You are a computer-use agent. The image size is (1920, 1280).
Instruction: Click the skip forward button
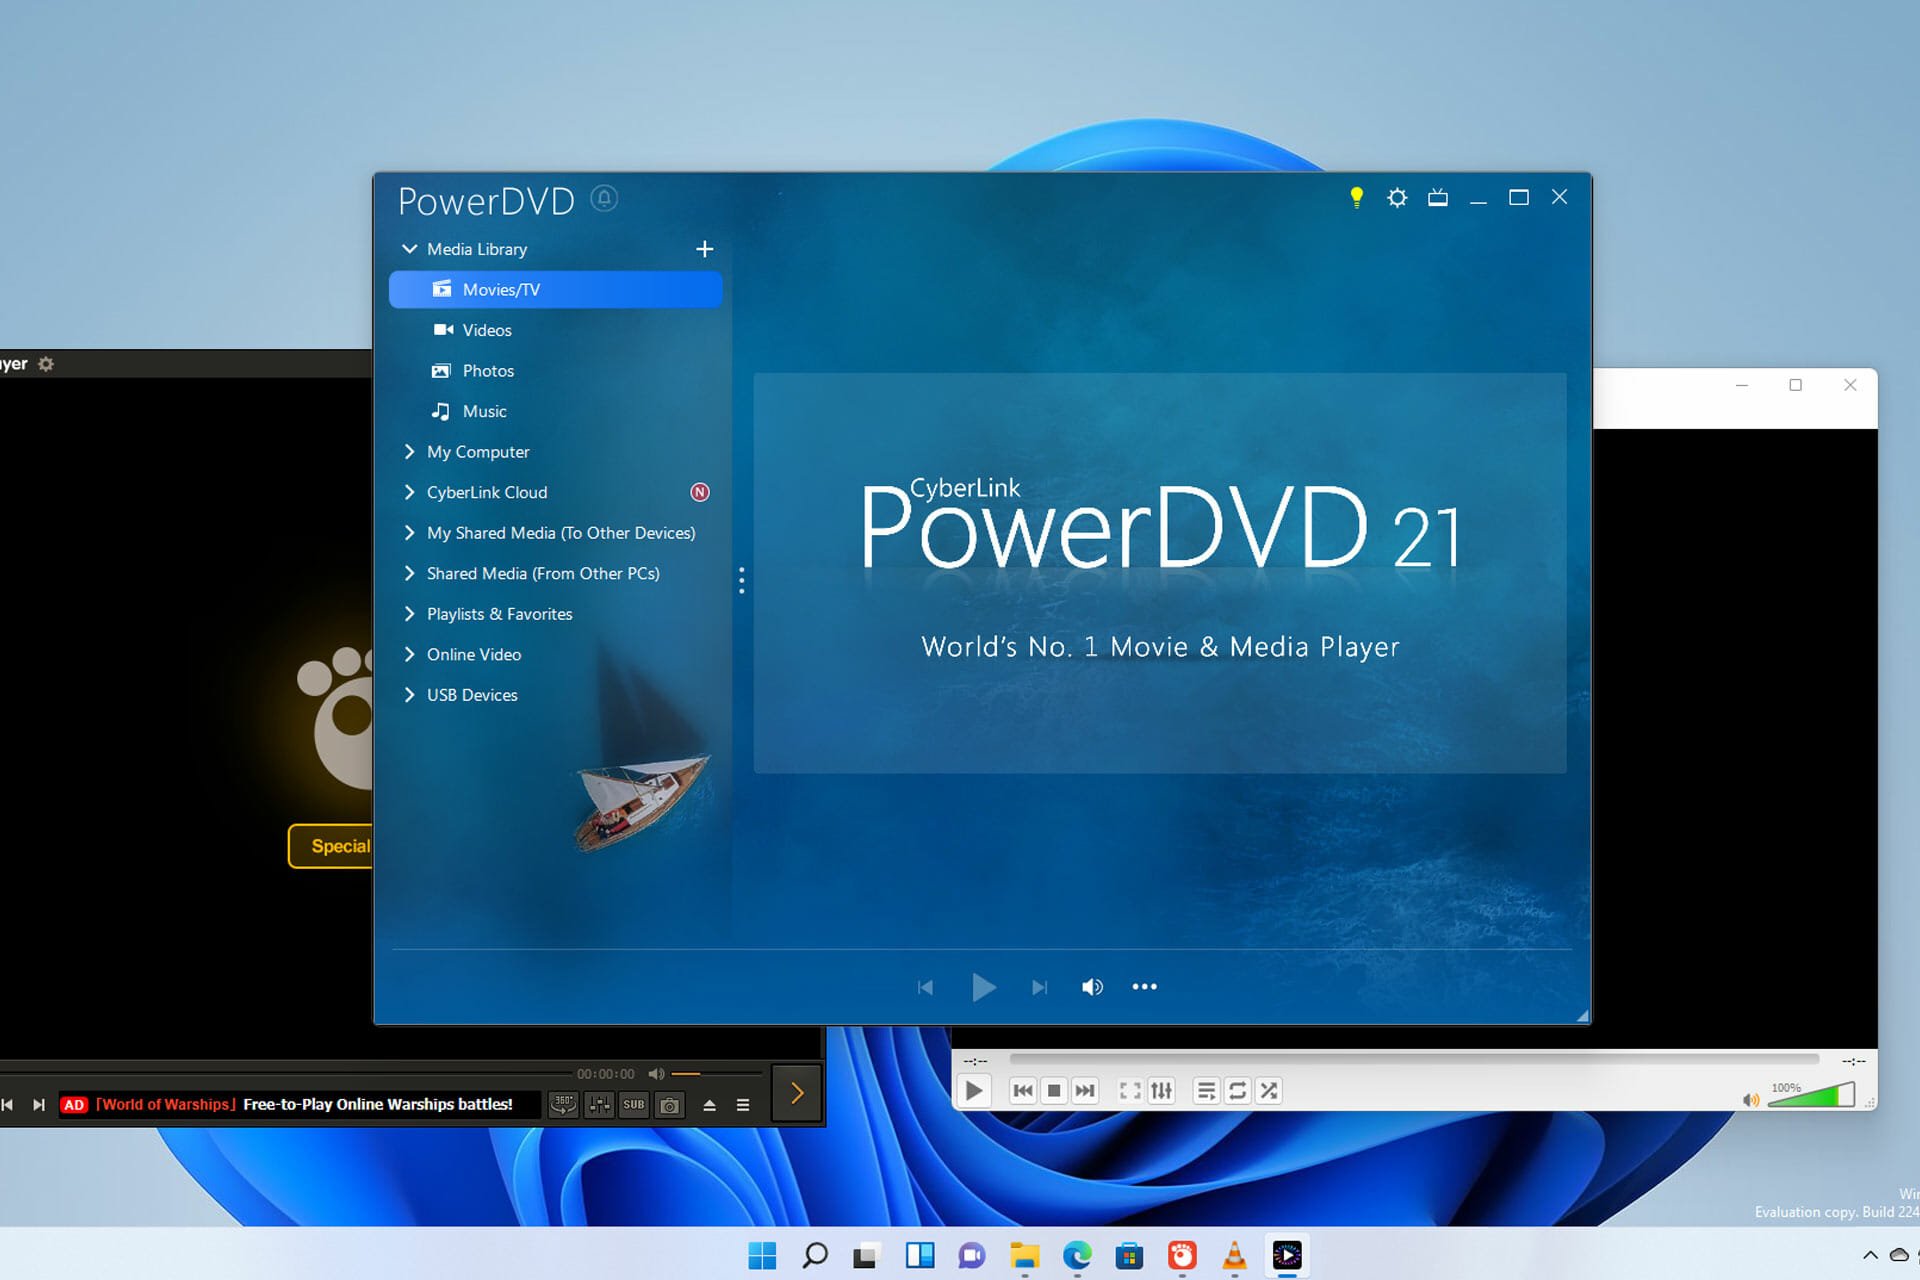click(x=1037, y=984)
